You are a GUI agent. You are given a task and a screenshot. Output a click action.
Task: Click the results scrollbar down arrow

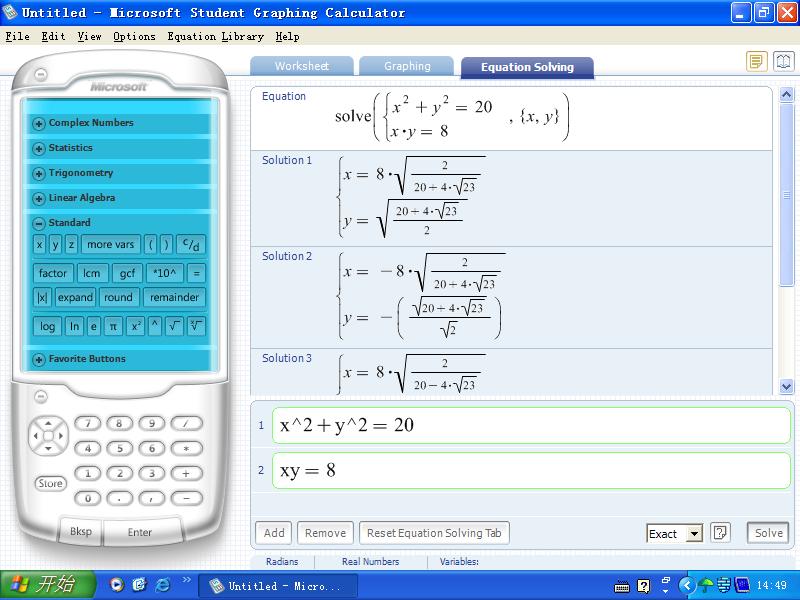786,387
